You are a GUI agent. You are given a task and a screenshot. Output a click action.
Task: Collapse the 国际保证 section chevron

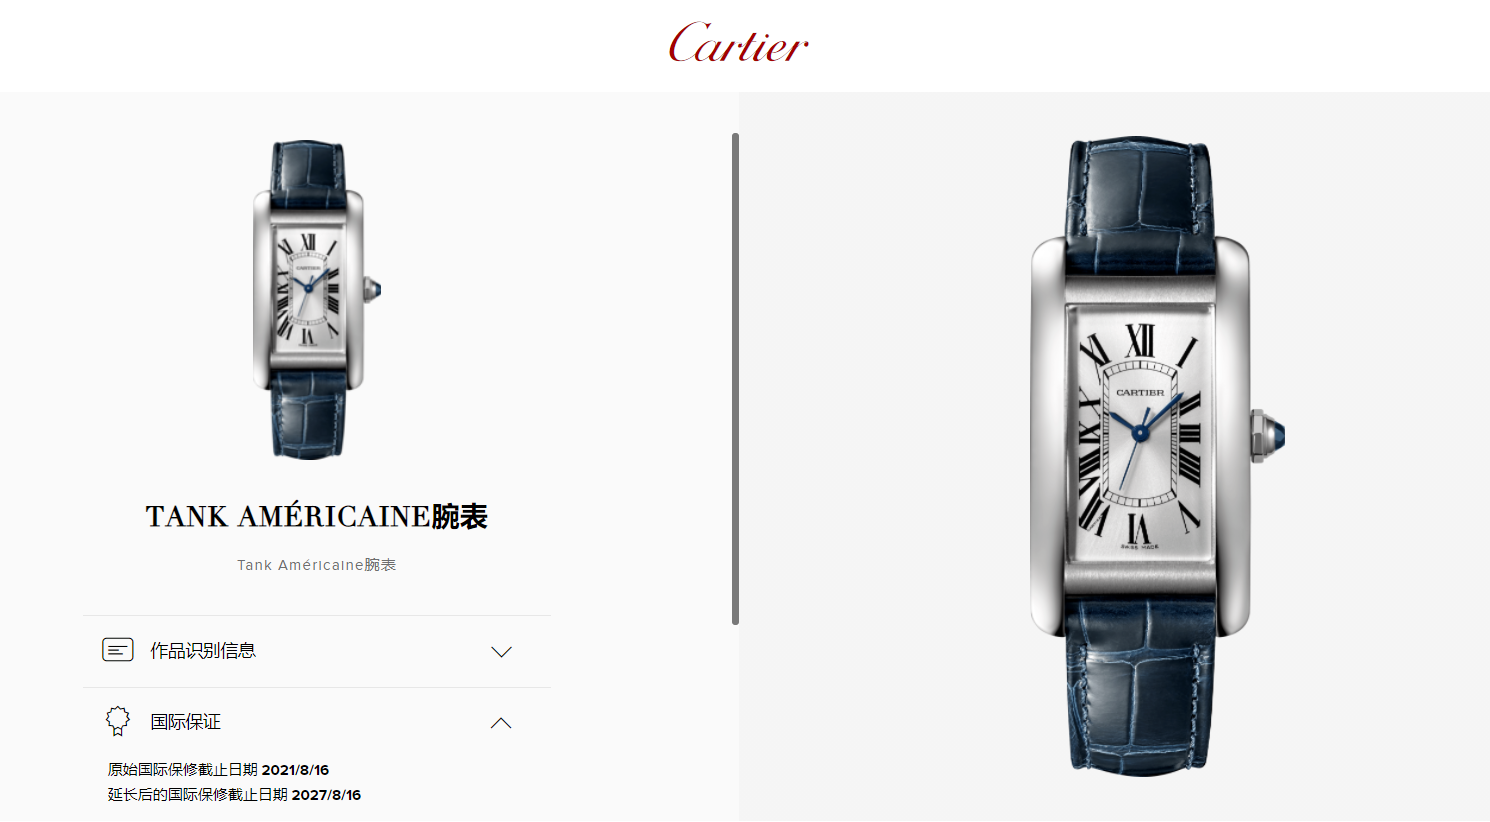pos(501,723)
